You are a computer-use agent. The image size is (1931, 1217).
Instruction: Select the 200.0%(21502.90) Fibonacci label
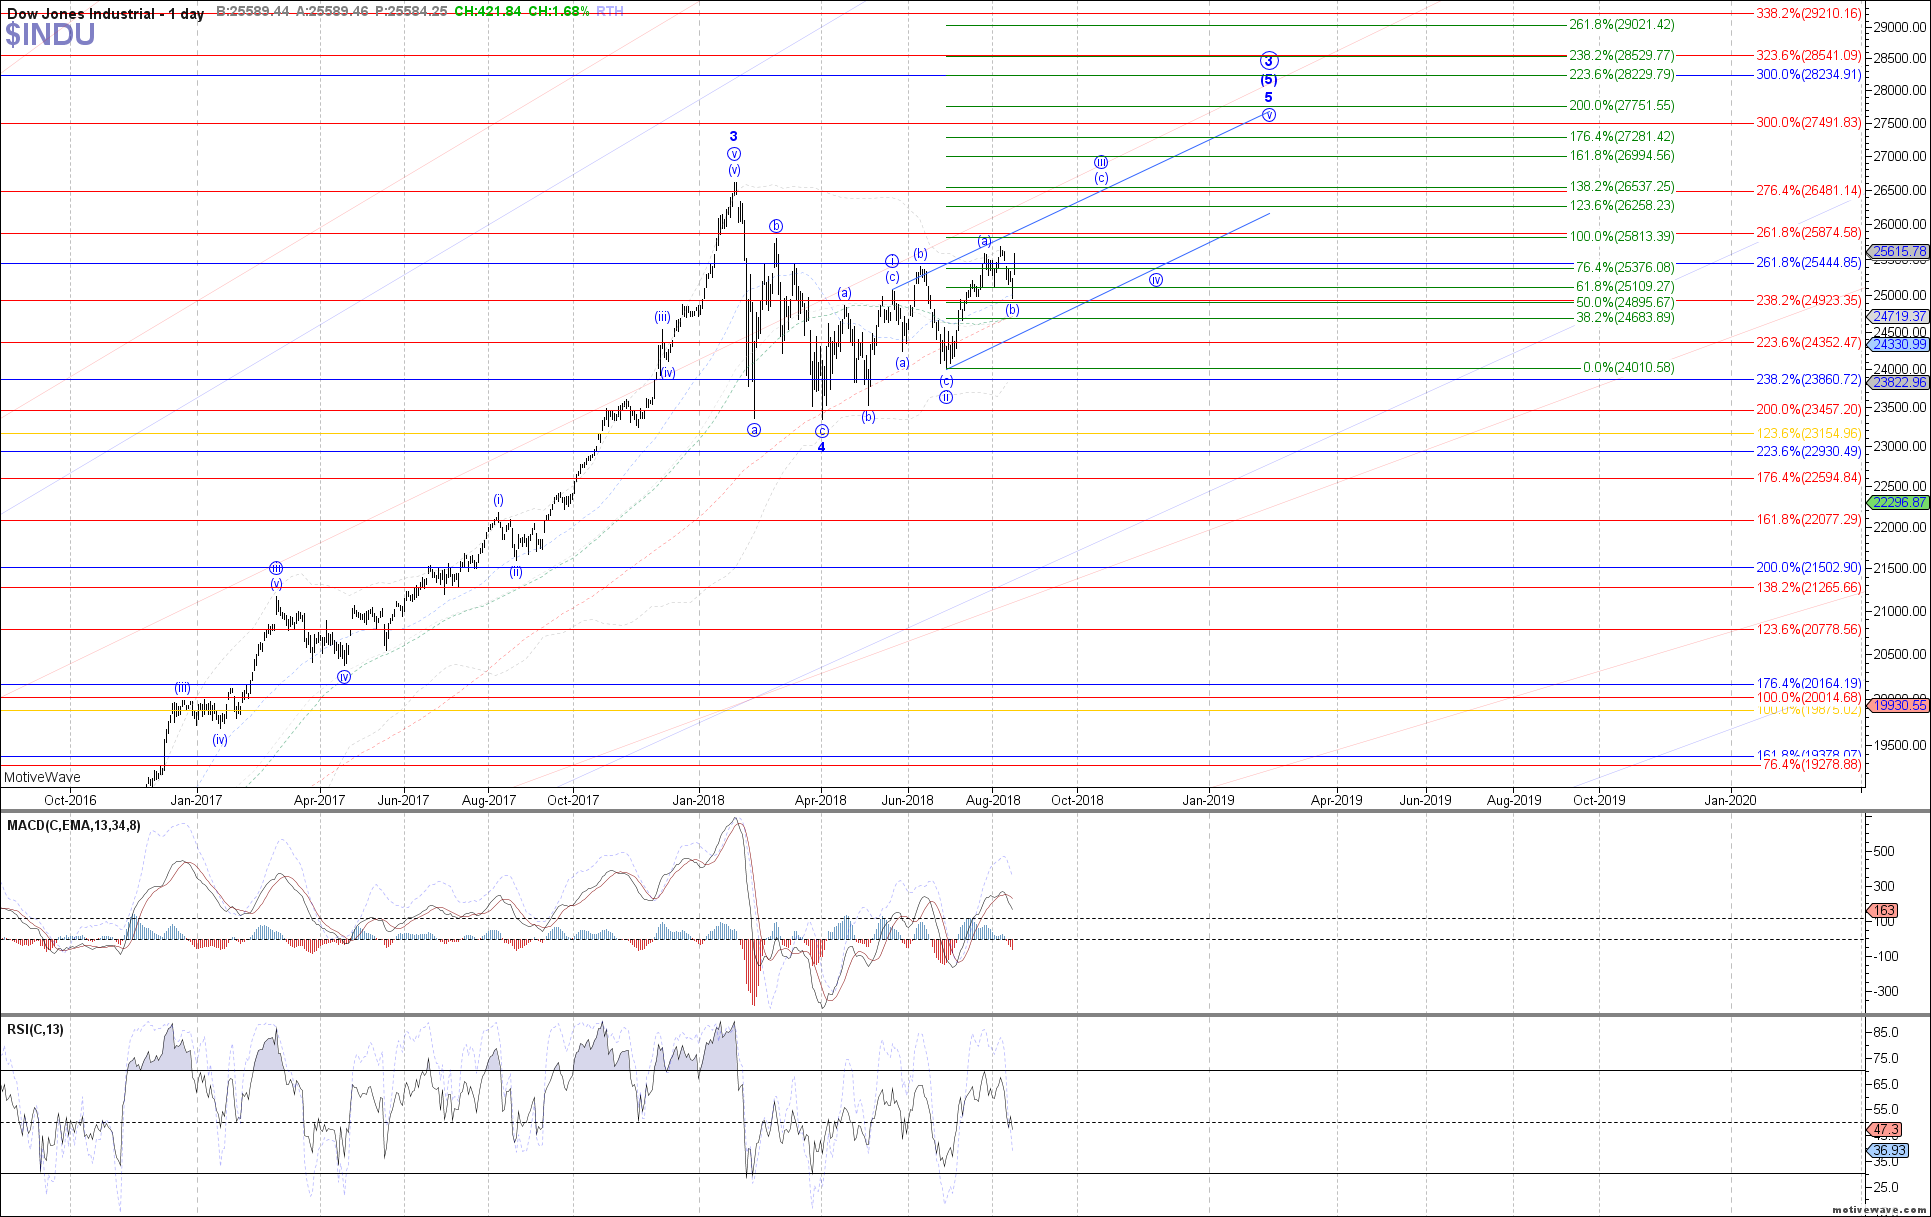1809,567
